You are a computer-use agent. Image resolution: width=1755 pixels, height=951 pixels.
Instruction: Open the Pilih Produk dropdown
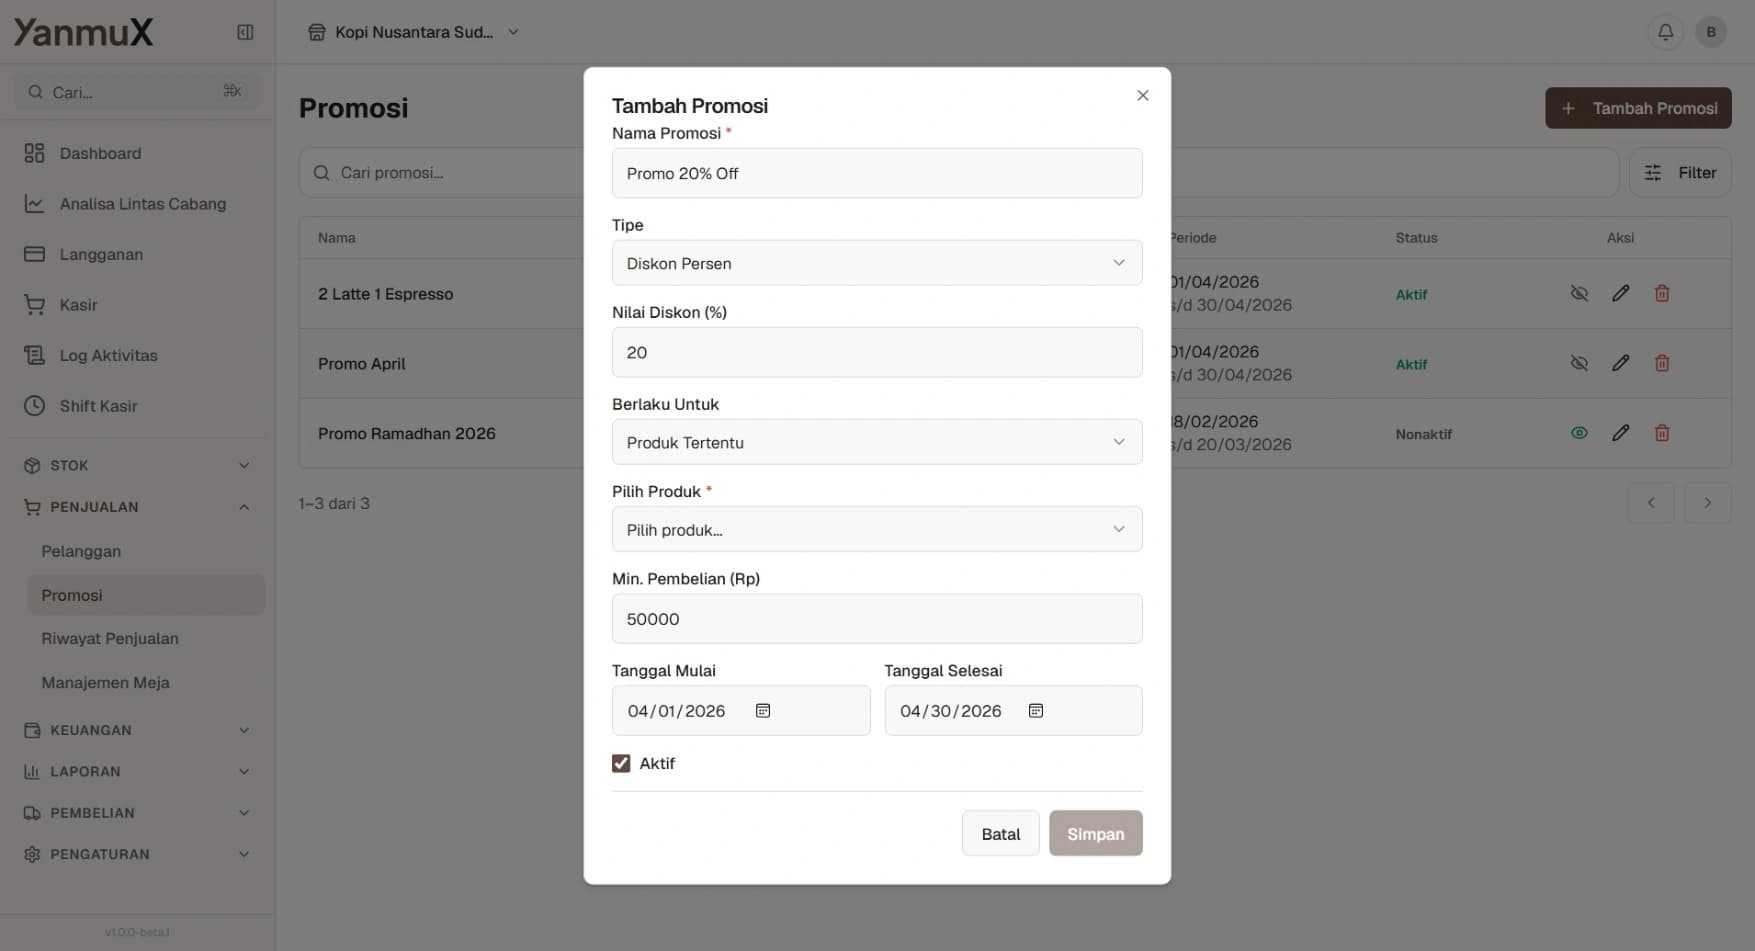876,530
